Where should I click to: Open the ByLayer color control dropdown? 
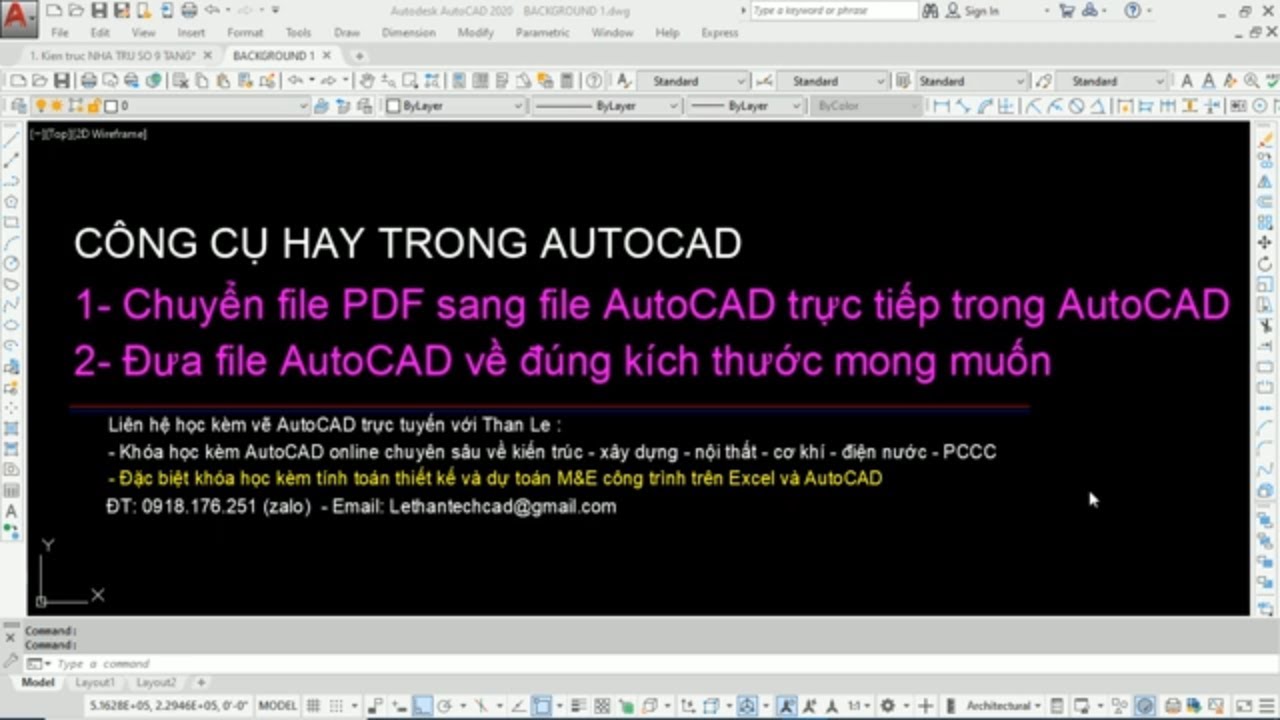pos(455,106)
